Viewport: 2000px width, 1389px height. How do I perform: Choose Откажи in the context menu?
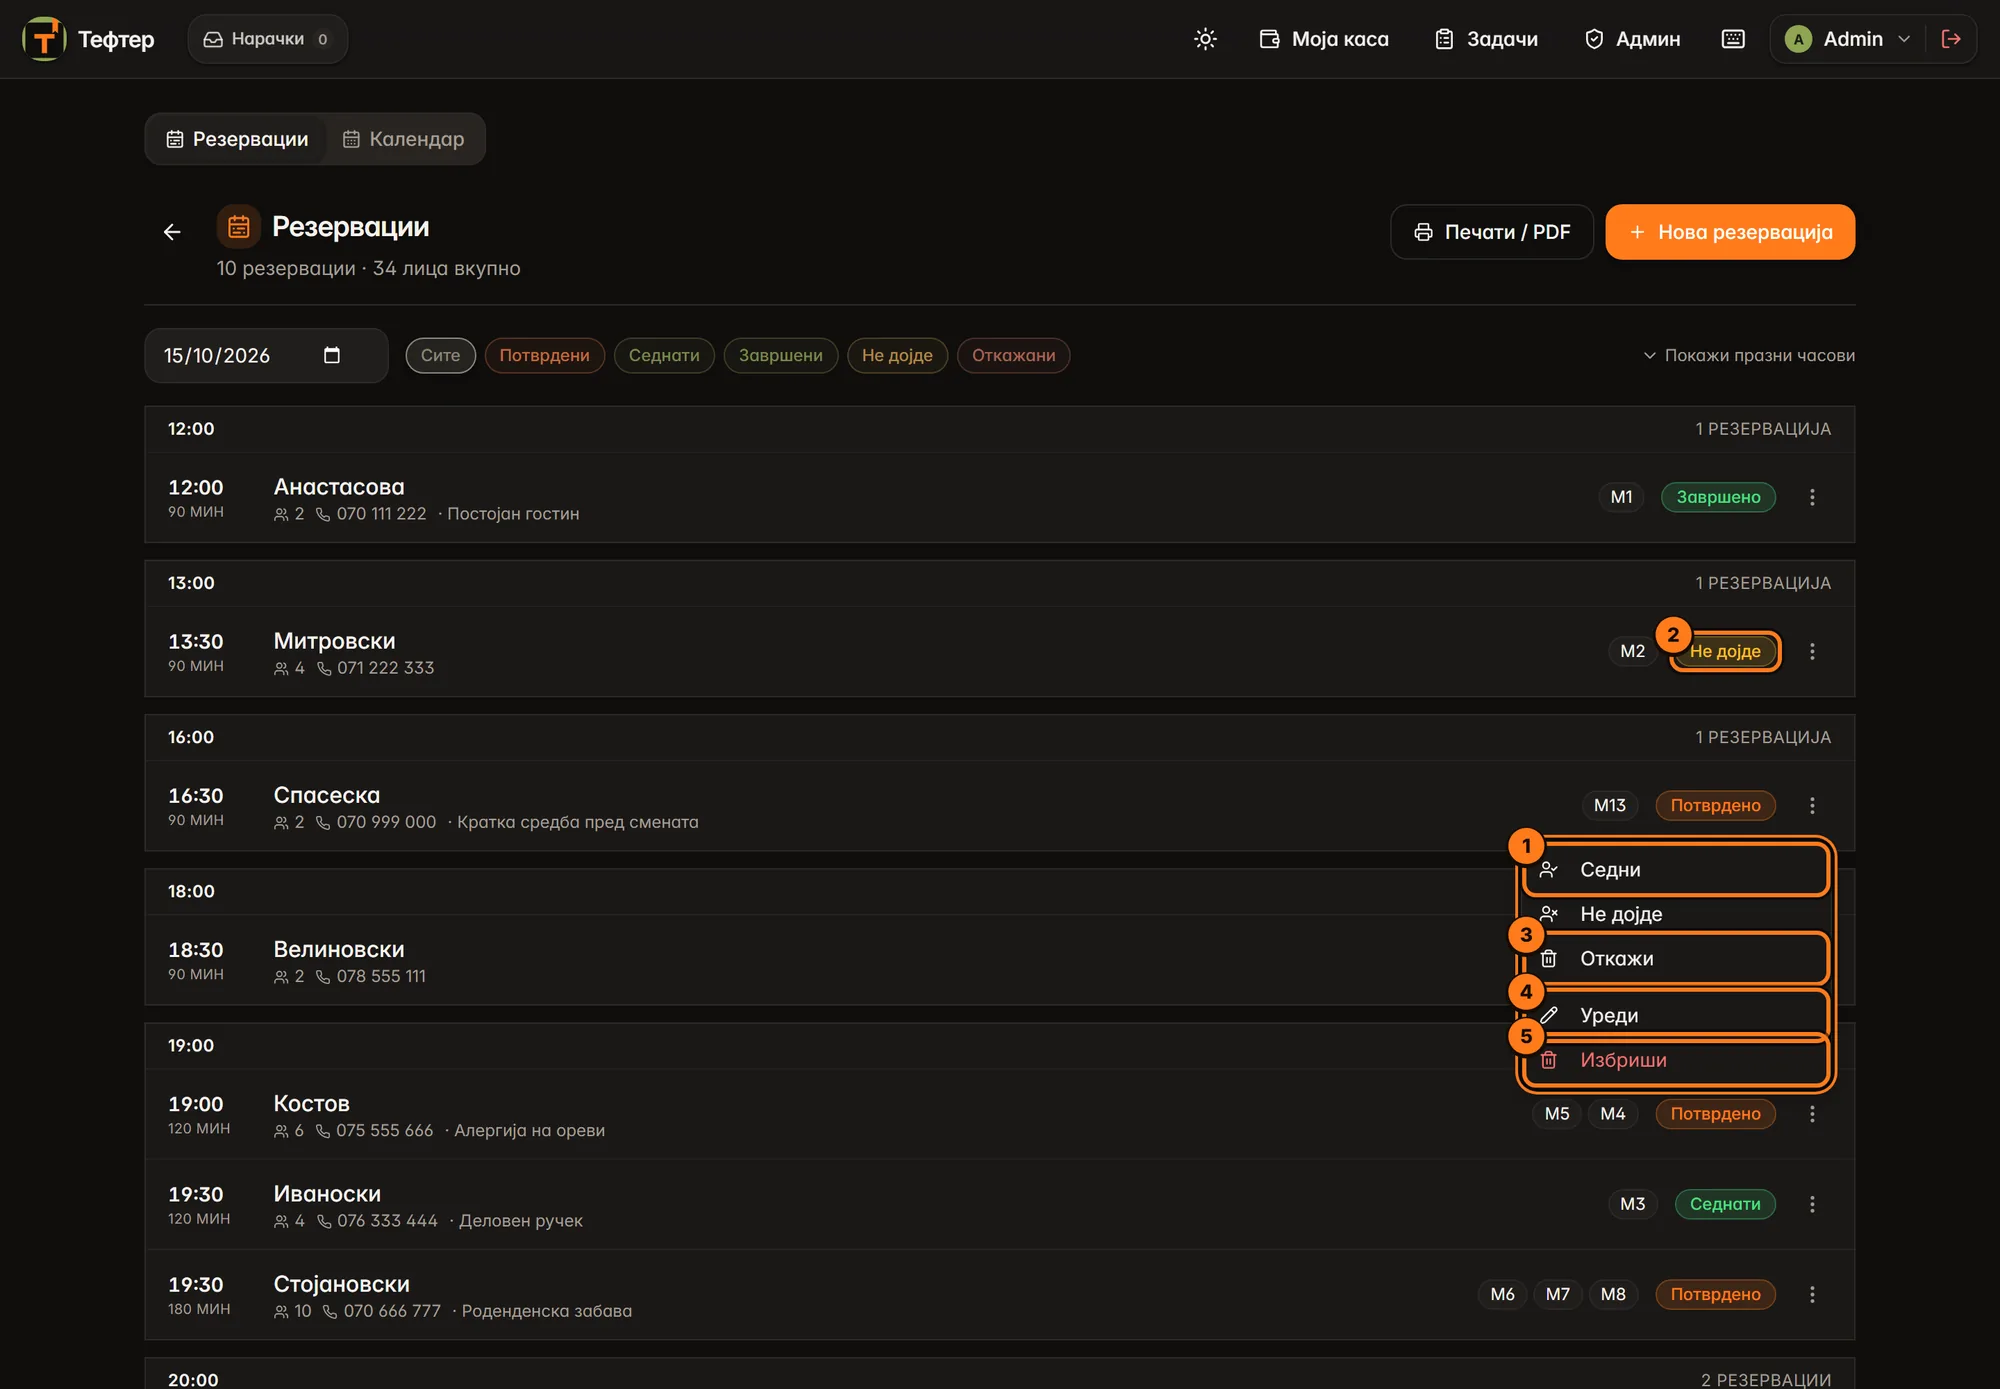[1676, 959]
